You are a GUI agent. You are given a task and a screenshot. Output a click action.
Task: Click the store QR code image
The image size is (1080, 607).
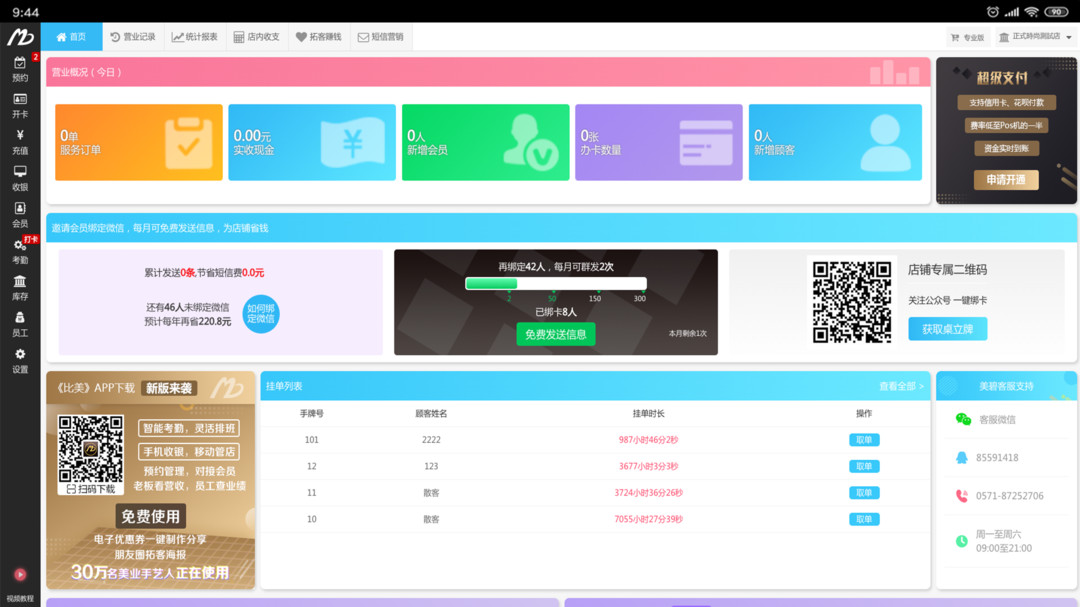coord(852,300)
